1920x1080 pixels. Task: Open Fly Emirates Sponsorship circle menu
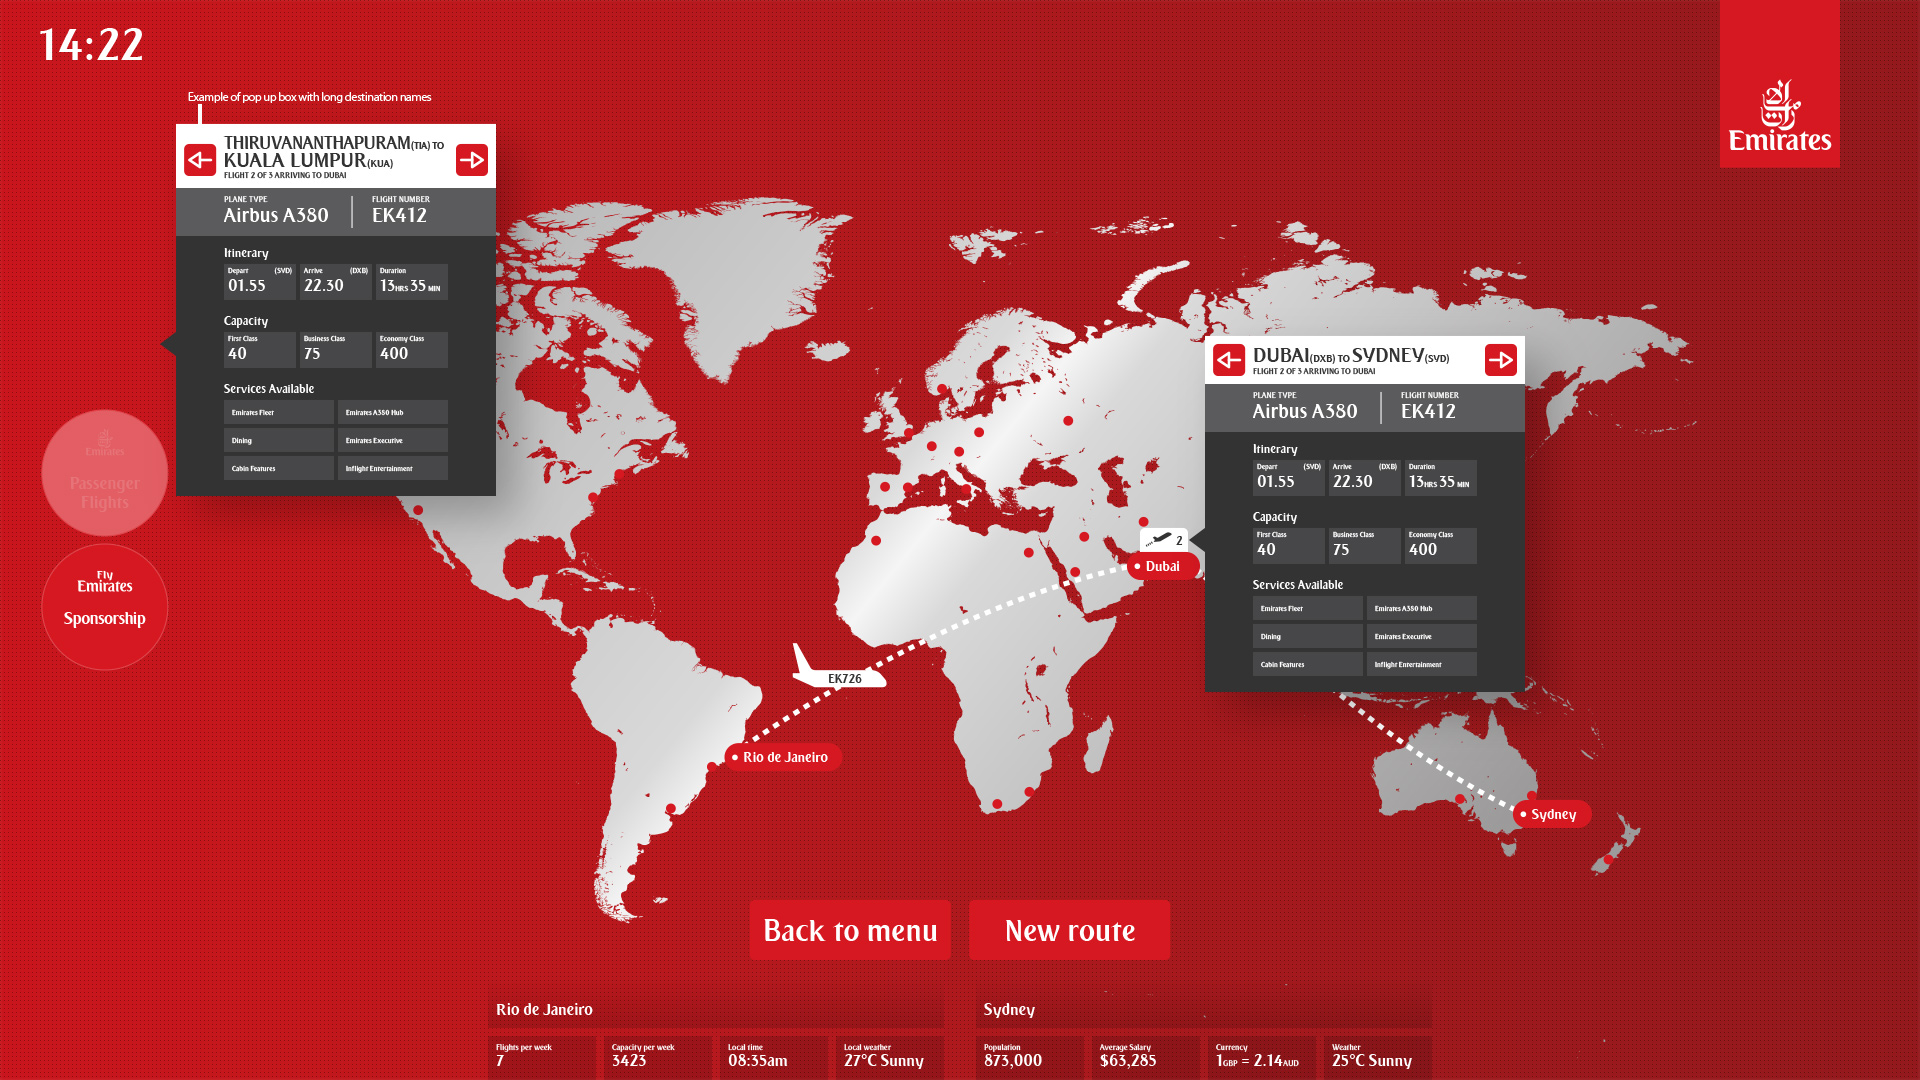(x=105, y=606)
